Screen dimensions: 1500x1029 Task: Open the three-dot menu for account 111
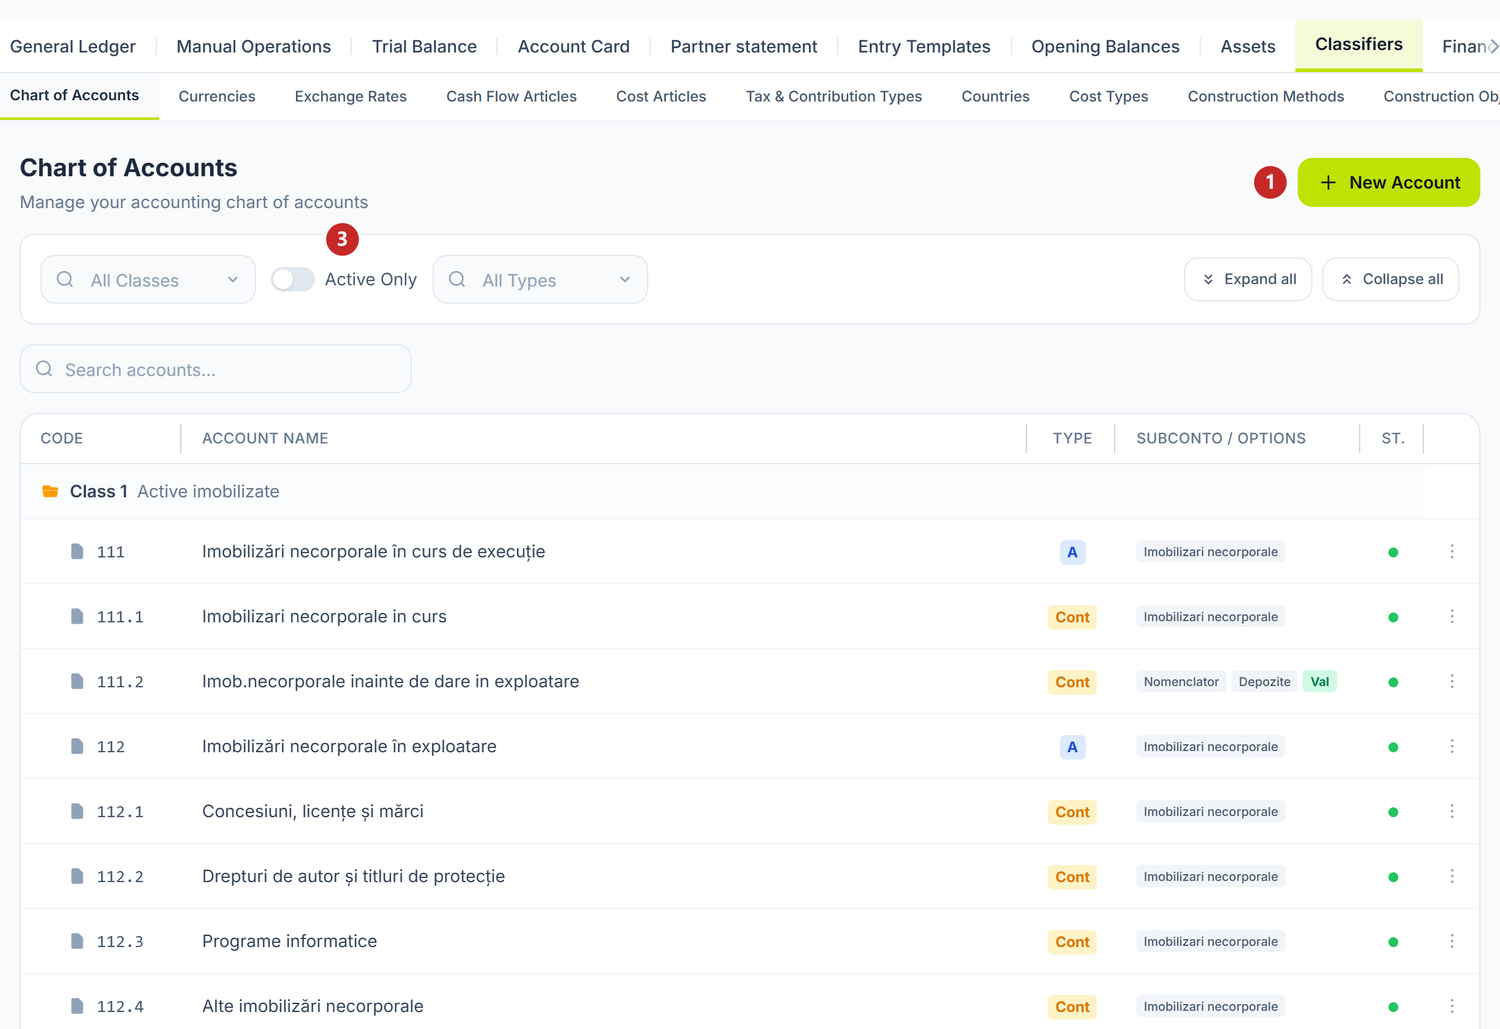[x=1452, y=552]
